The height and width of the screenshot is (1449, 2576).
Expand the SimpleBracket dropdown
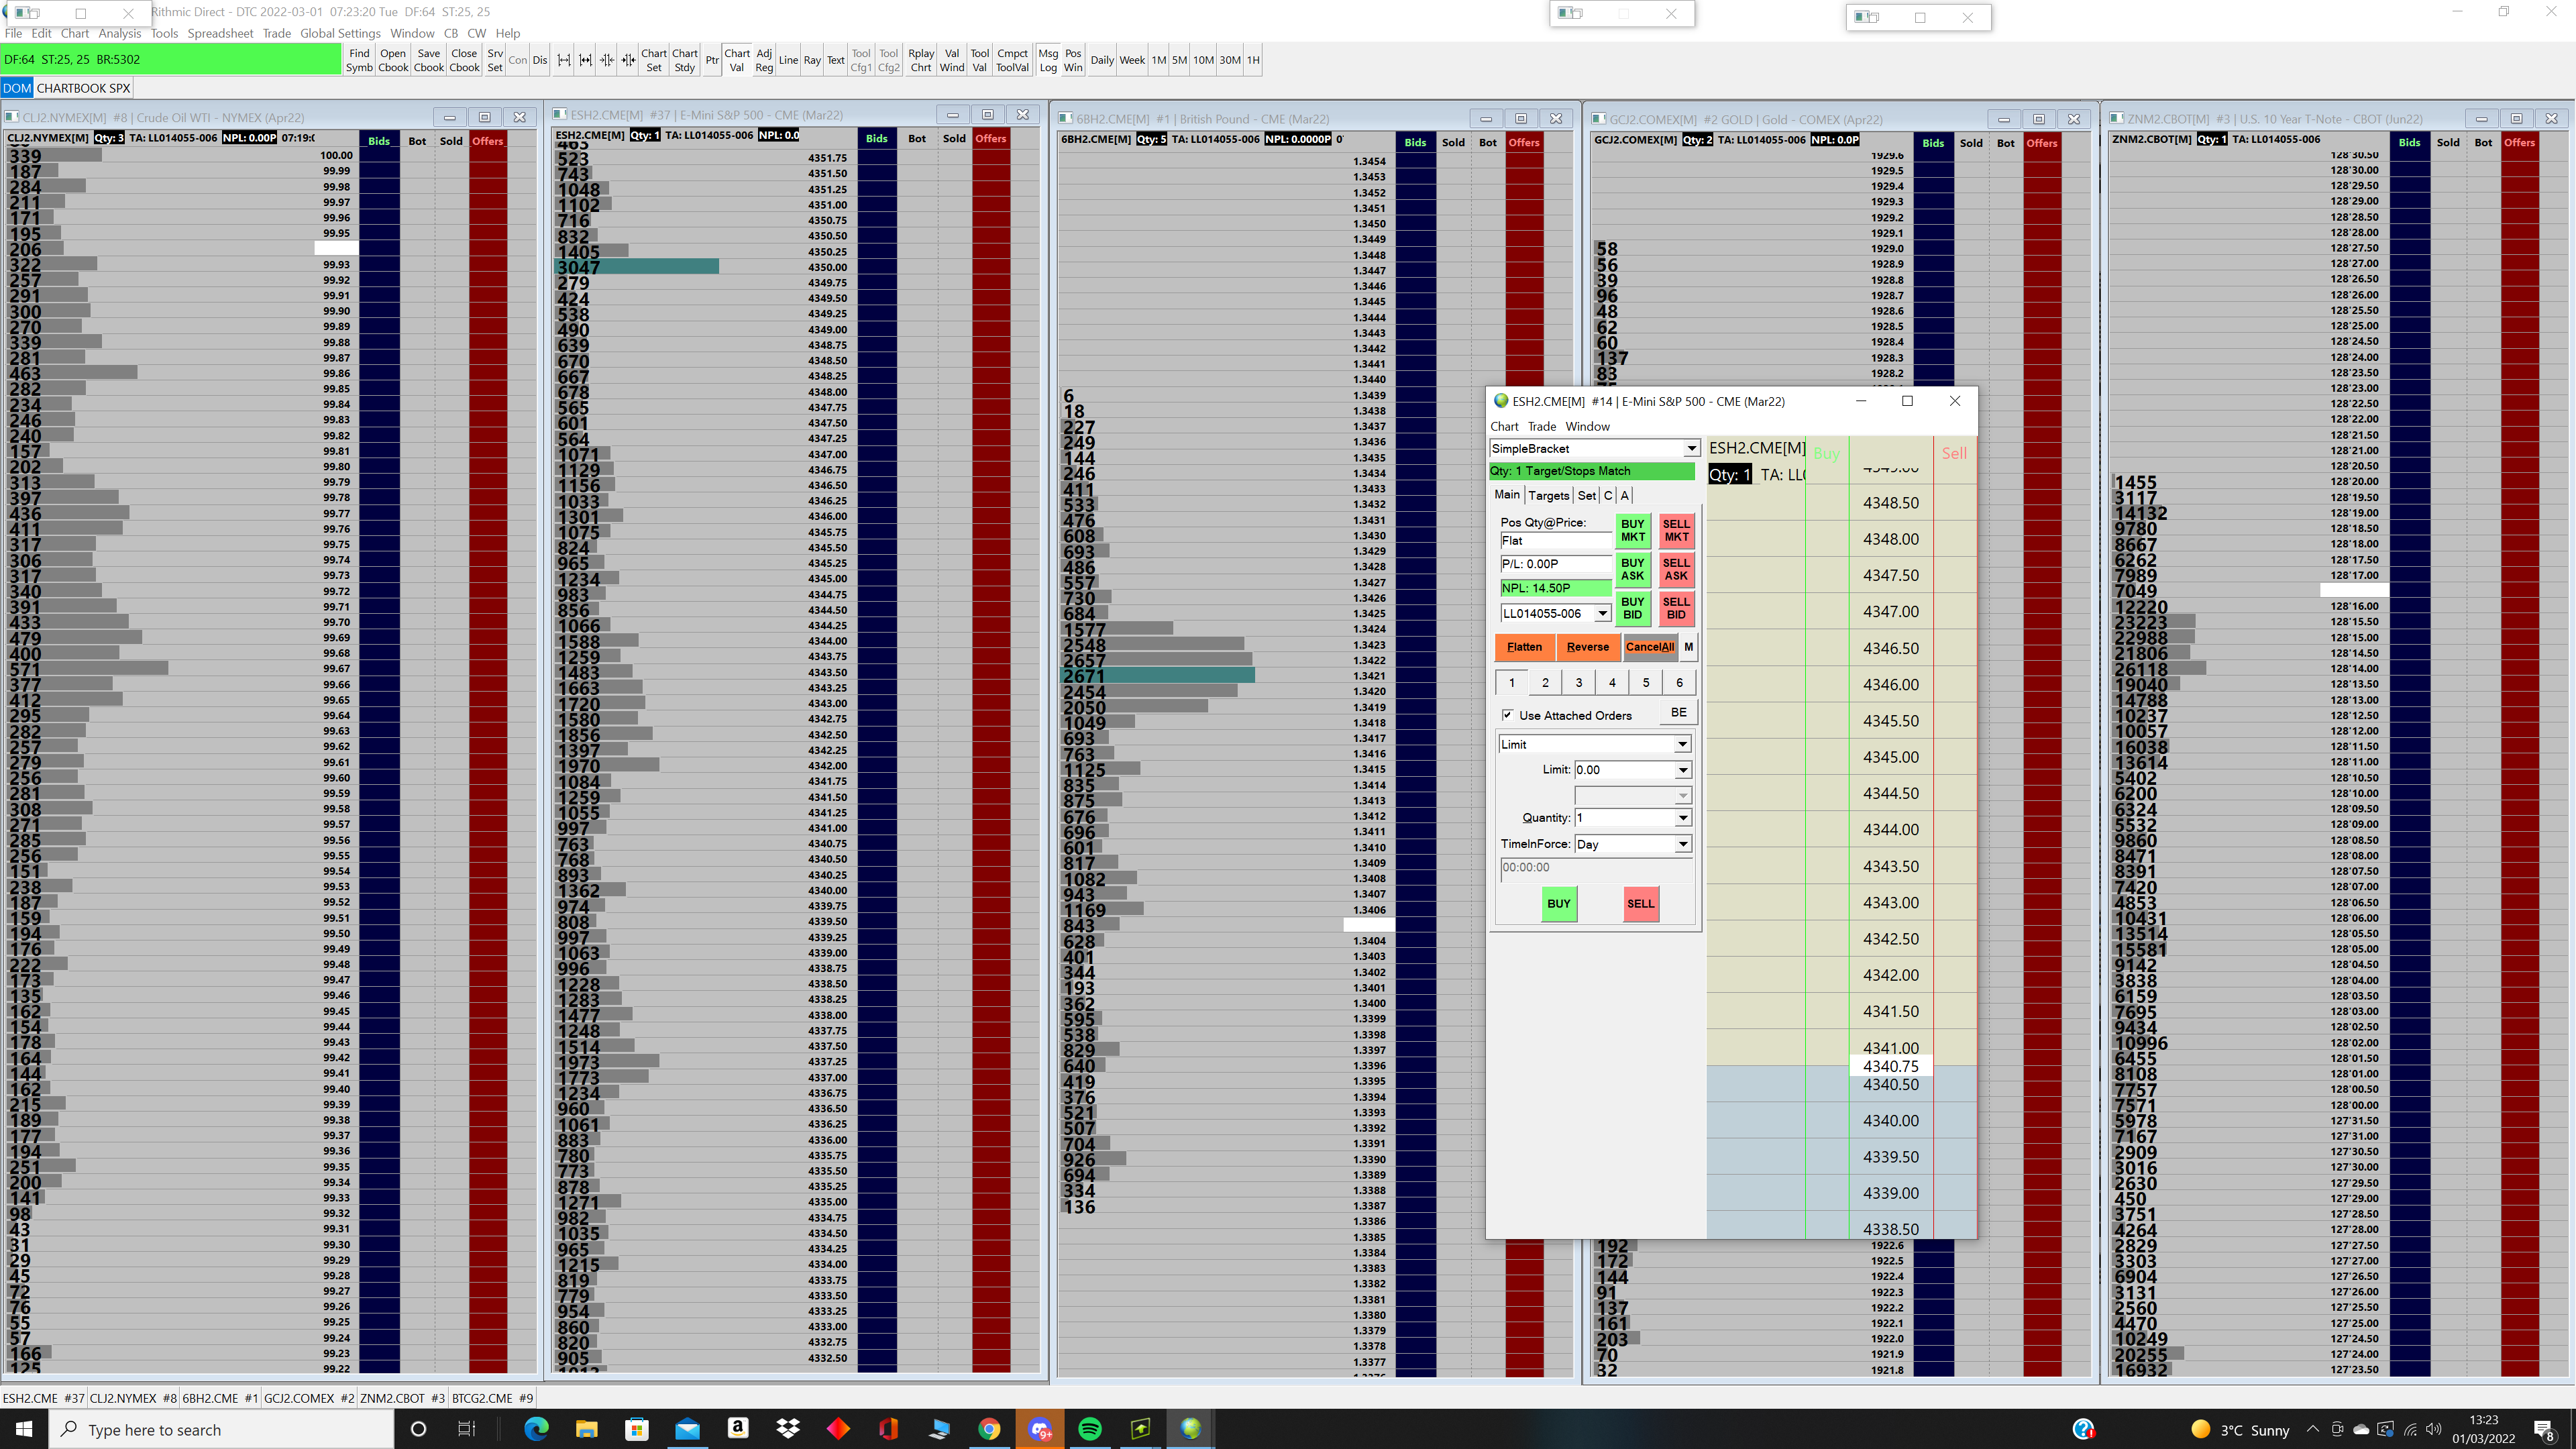1690,449
